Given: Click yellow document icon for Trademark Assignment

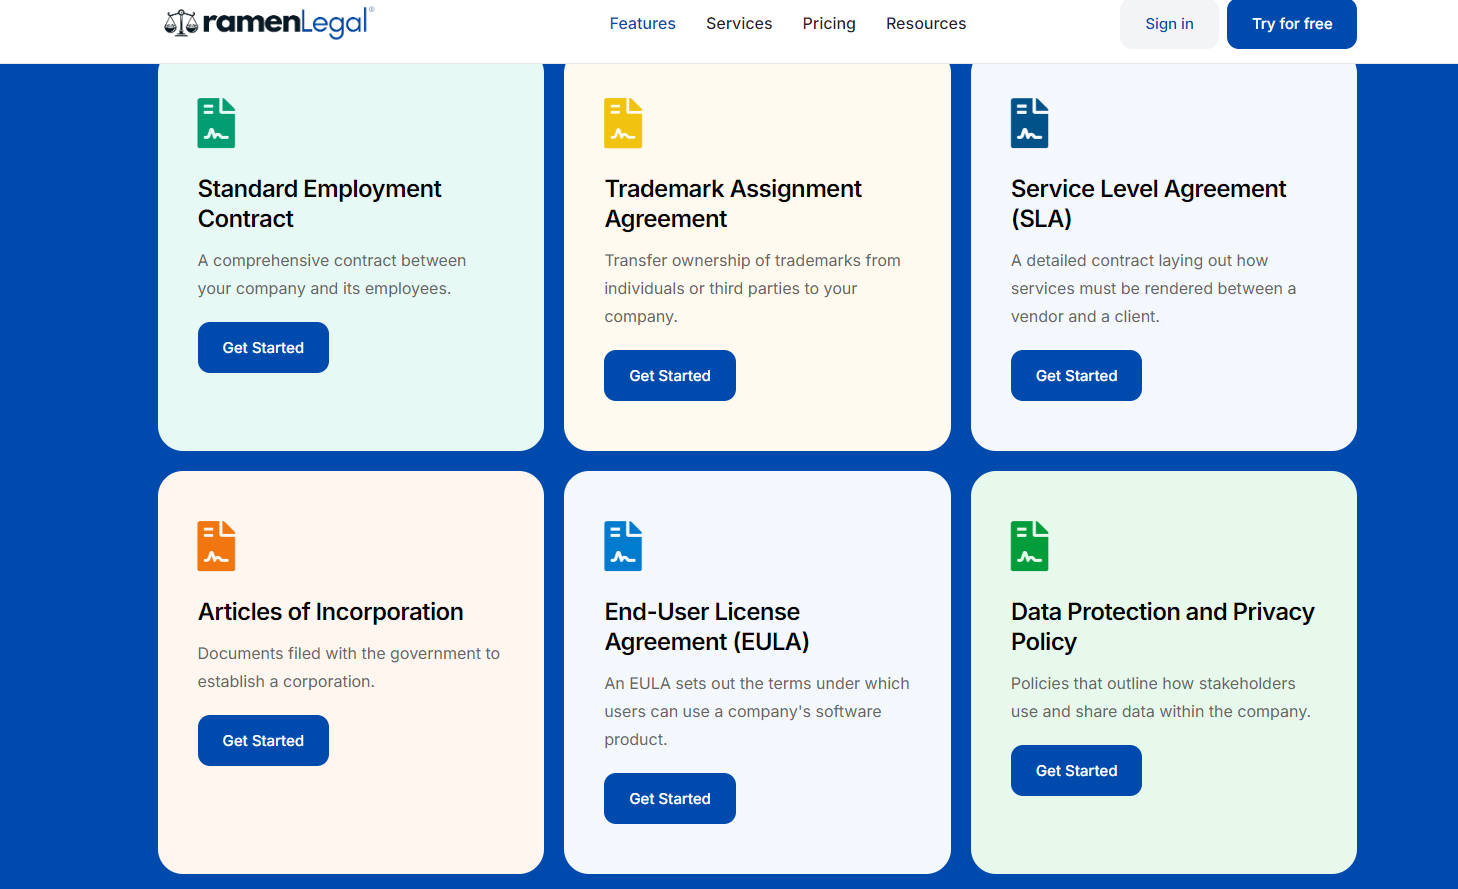Looking at the screenshot, I should tap(623, 123).
